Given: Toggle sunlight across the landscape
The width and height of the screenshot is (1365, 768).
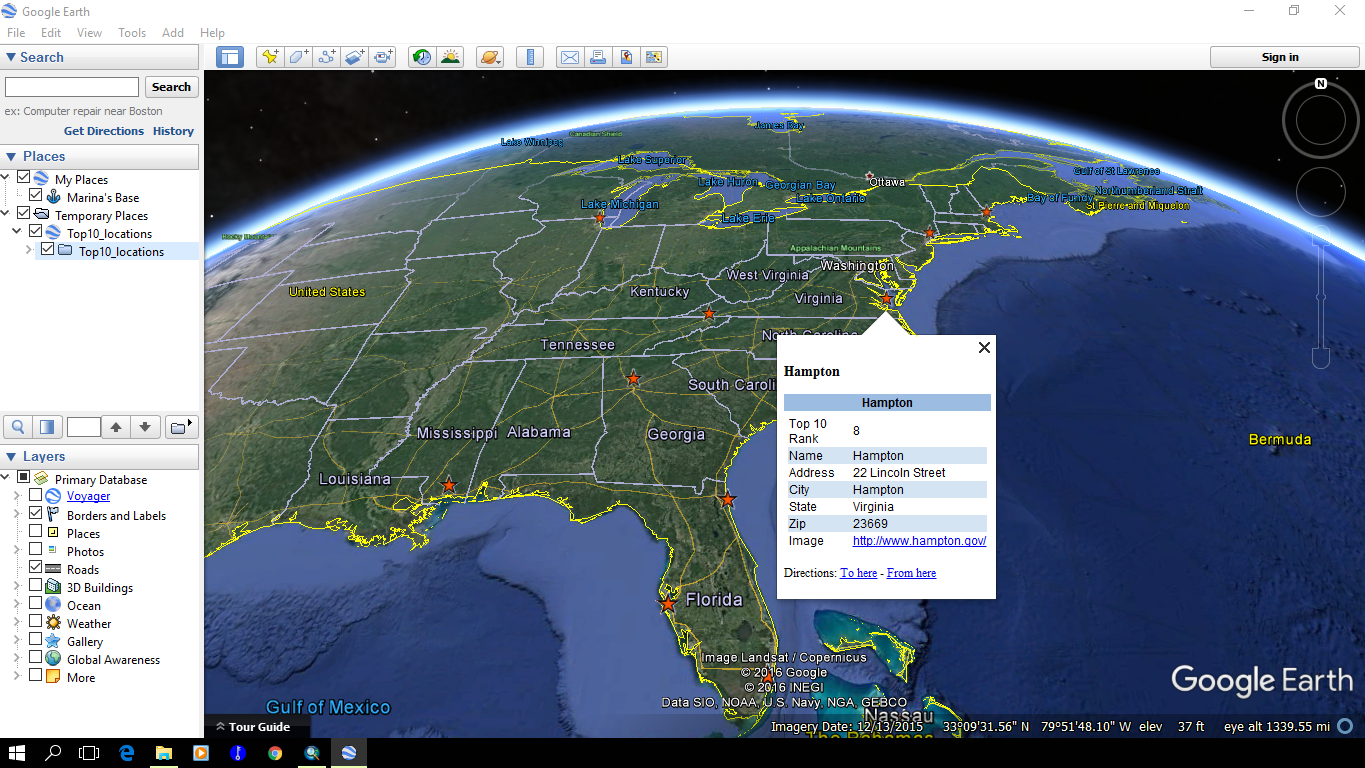Looking at the screenshot, I should click(x=450, y=57).
